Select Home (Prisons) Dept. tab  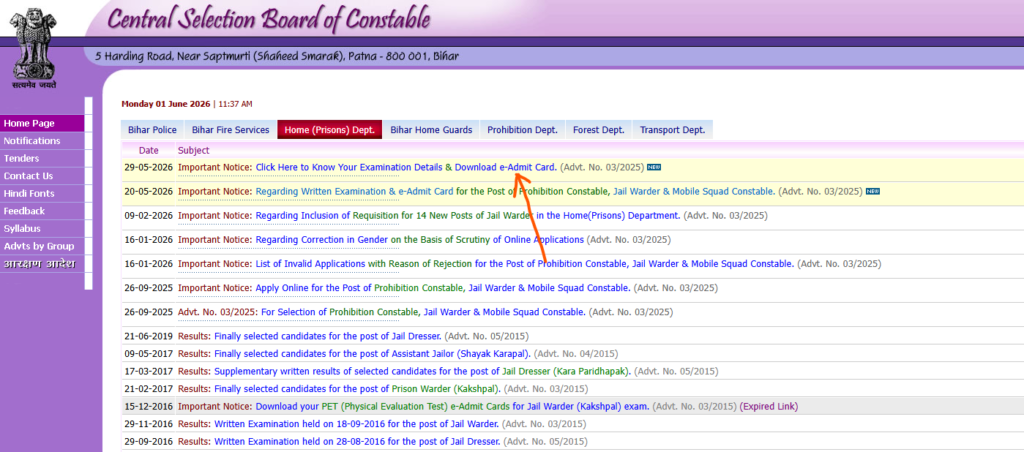pyautogui.click(x=330, y=130)
